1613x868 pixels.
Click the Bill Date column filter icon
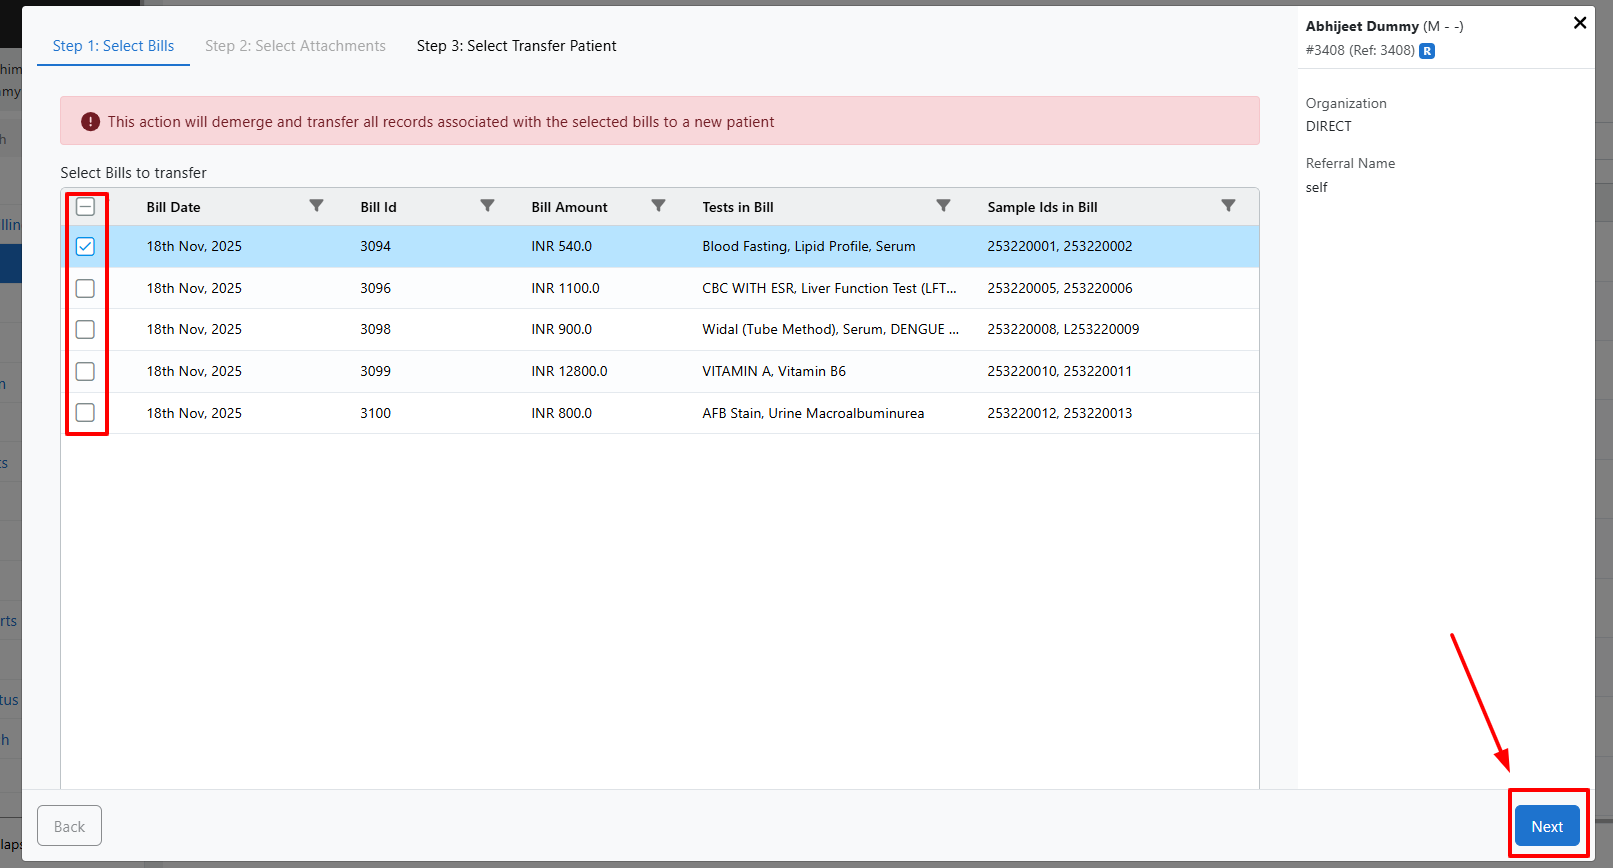click(x=316, y=206)
